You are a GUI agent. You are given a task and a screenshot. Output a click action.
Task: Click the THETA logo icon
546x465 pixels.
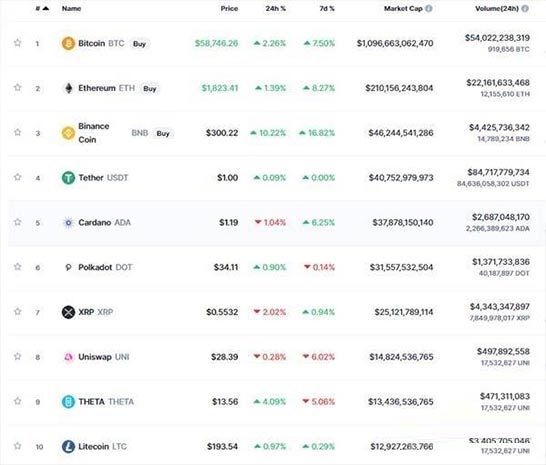point(68,402)
